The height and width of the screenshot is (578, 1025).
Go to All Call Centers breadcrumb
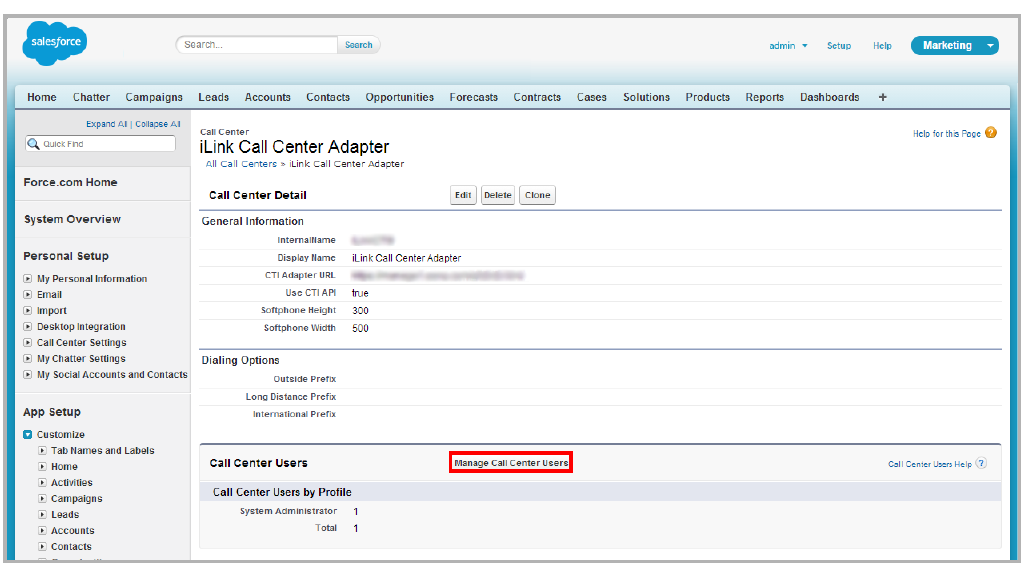[x=241, y=164]
